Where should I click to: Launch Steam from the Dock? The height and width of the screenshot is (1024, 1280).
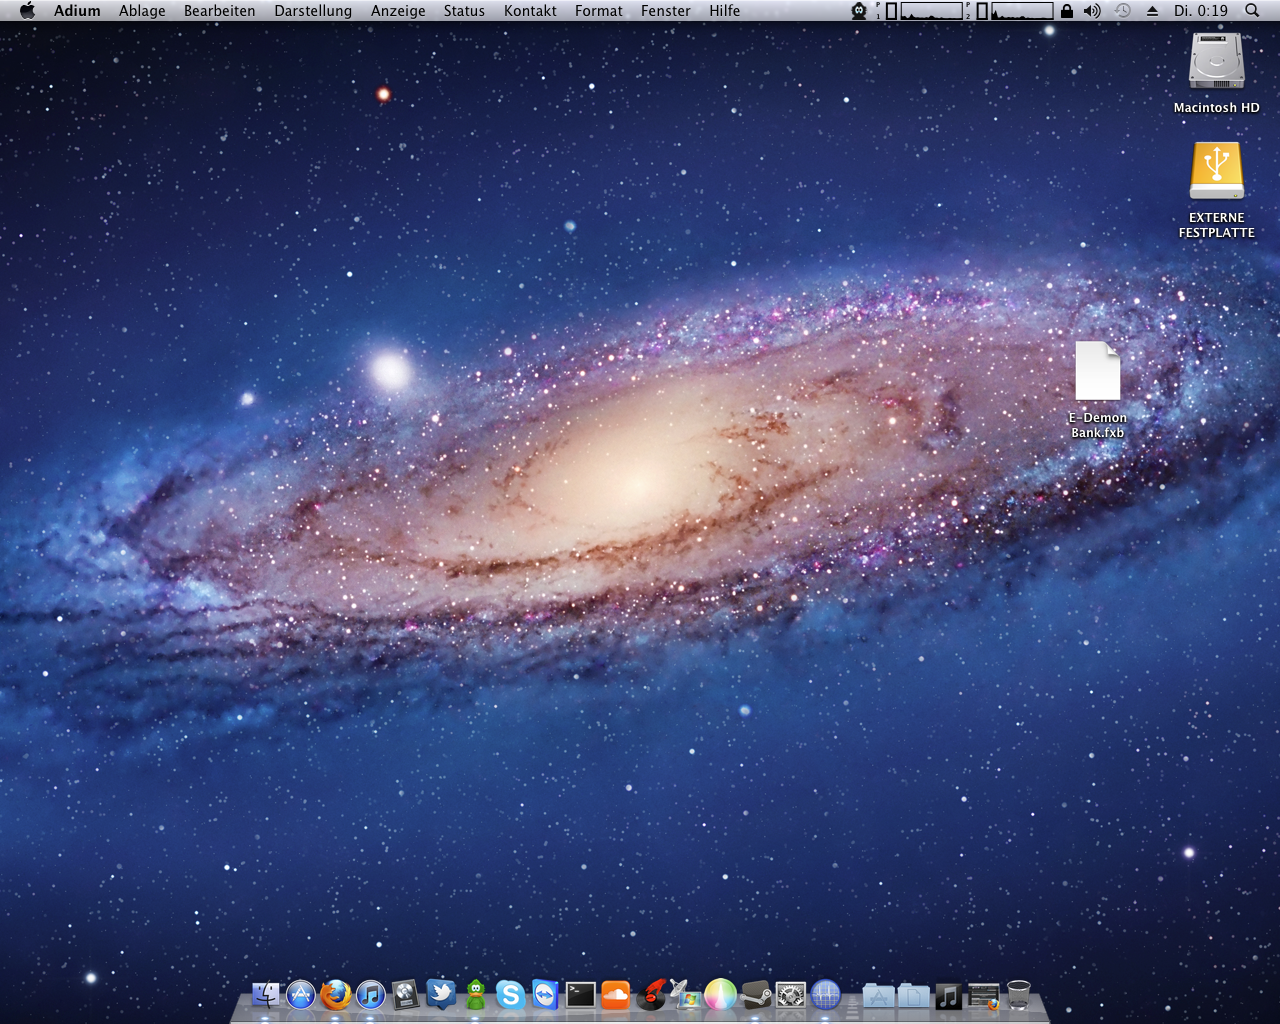(x=756, y=995)
